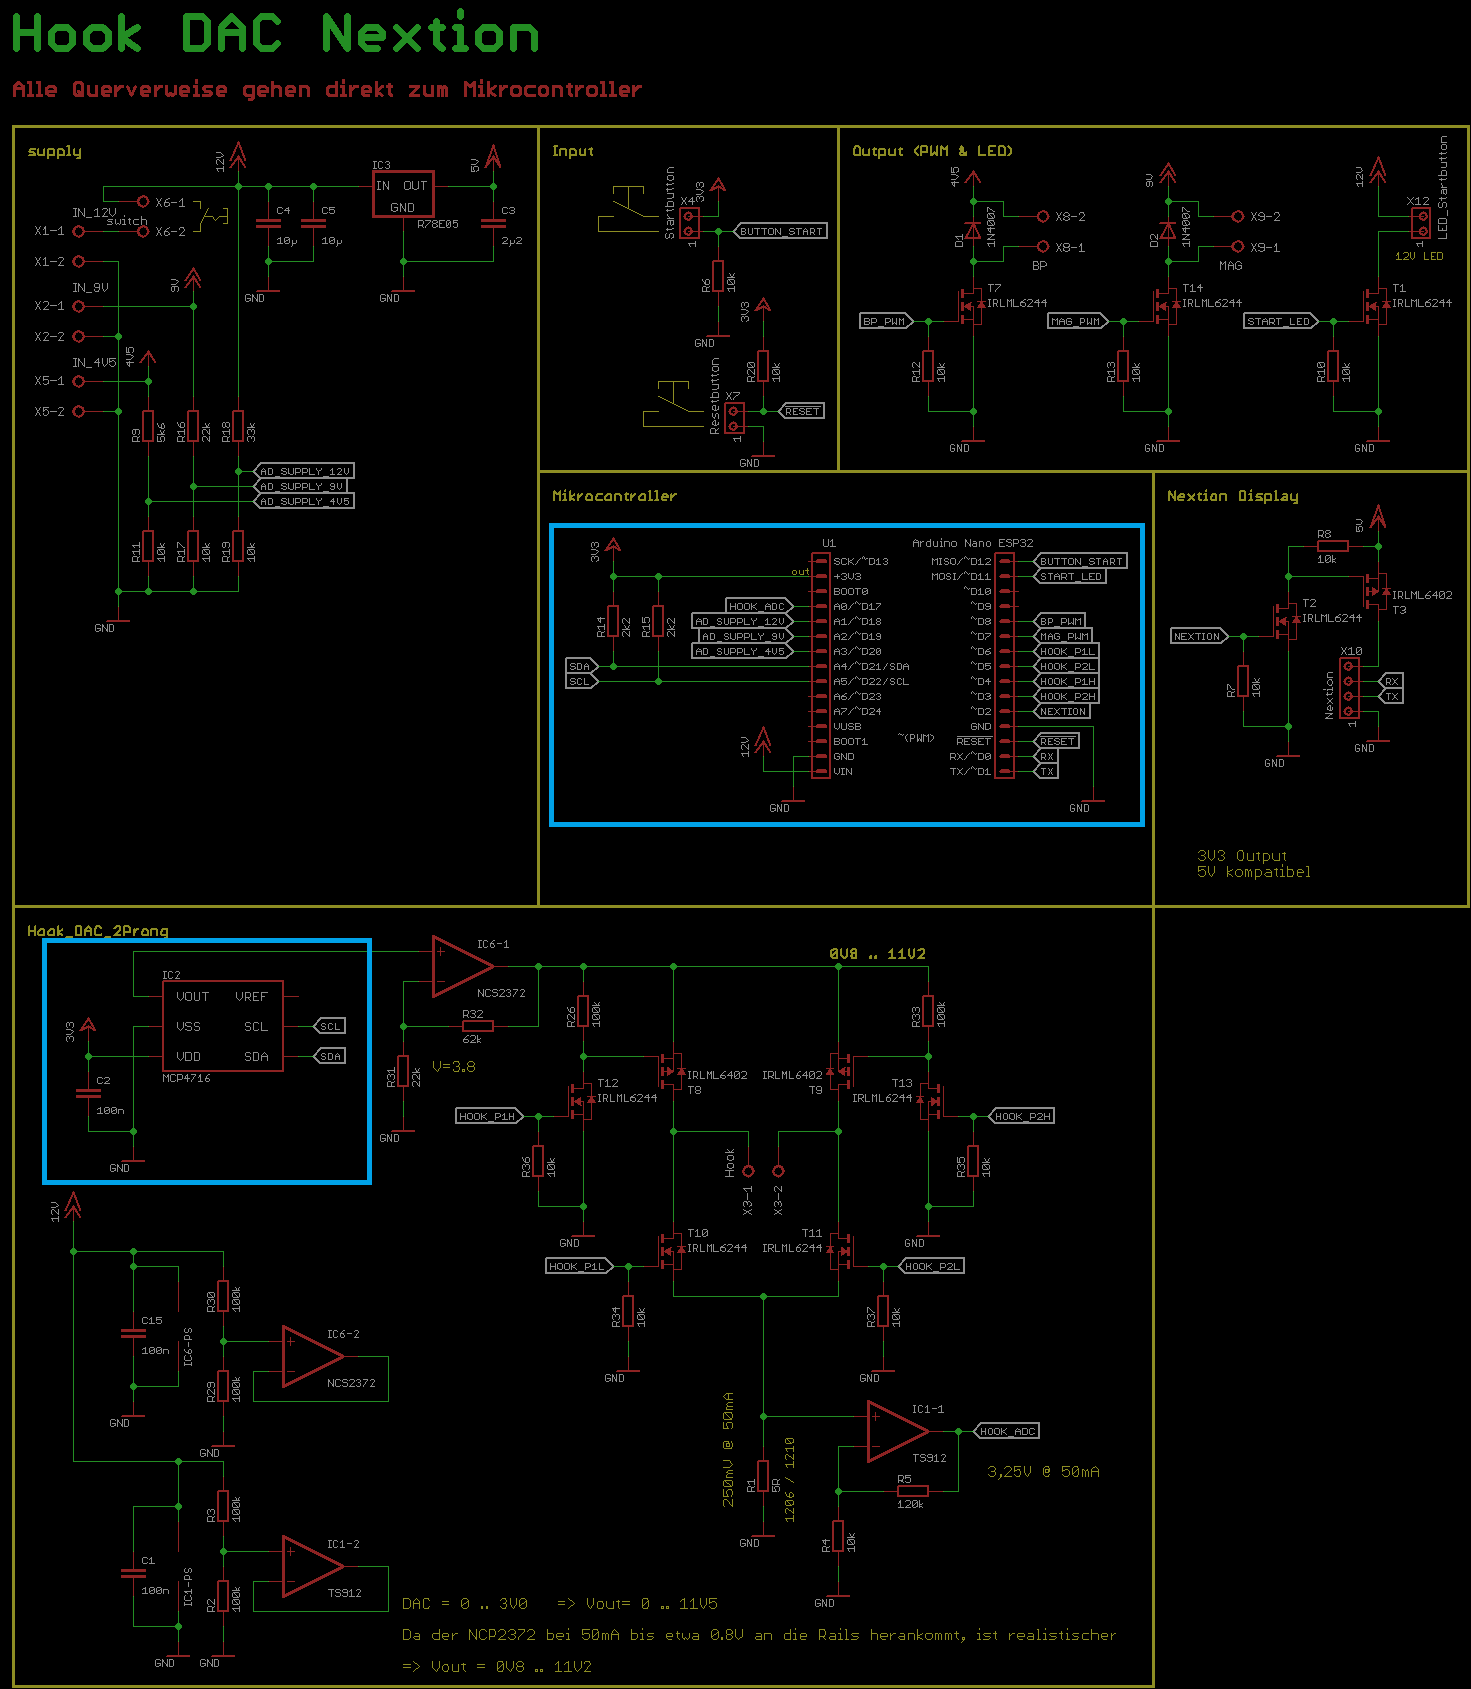Click HOOK_ADC label at IC1-1 output
The width and height of the screenshot is (1471, 1689).
tap(1007, 1431)
